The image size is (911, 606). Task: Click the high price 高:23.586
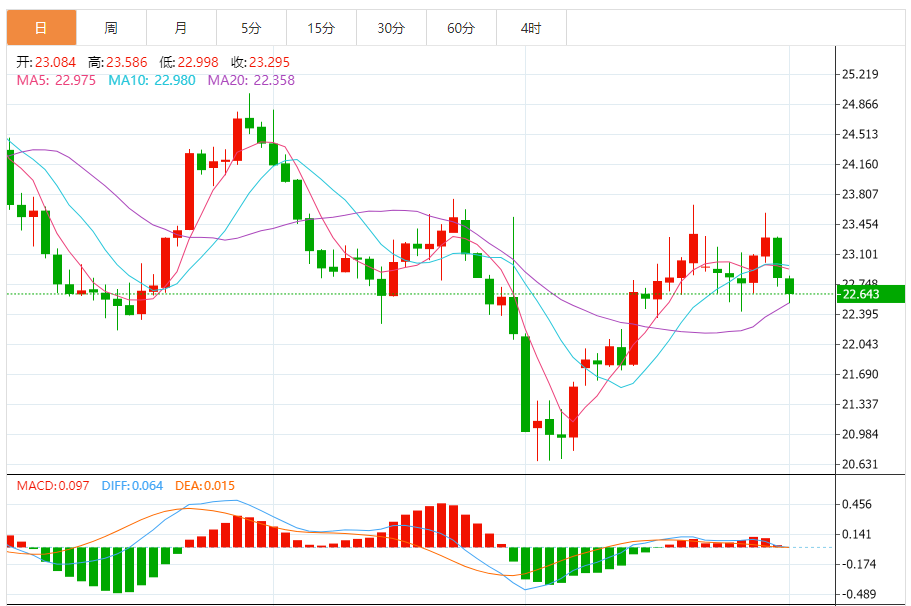point(118,62)
